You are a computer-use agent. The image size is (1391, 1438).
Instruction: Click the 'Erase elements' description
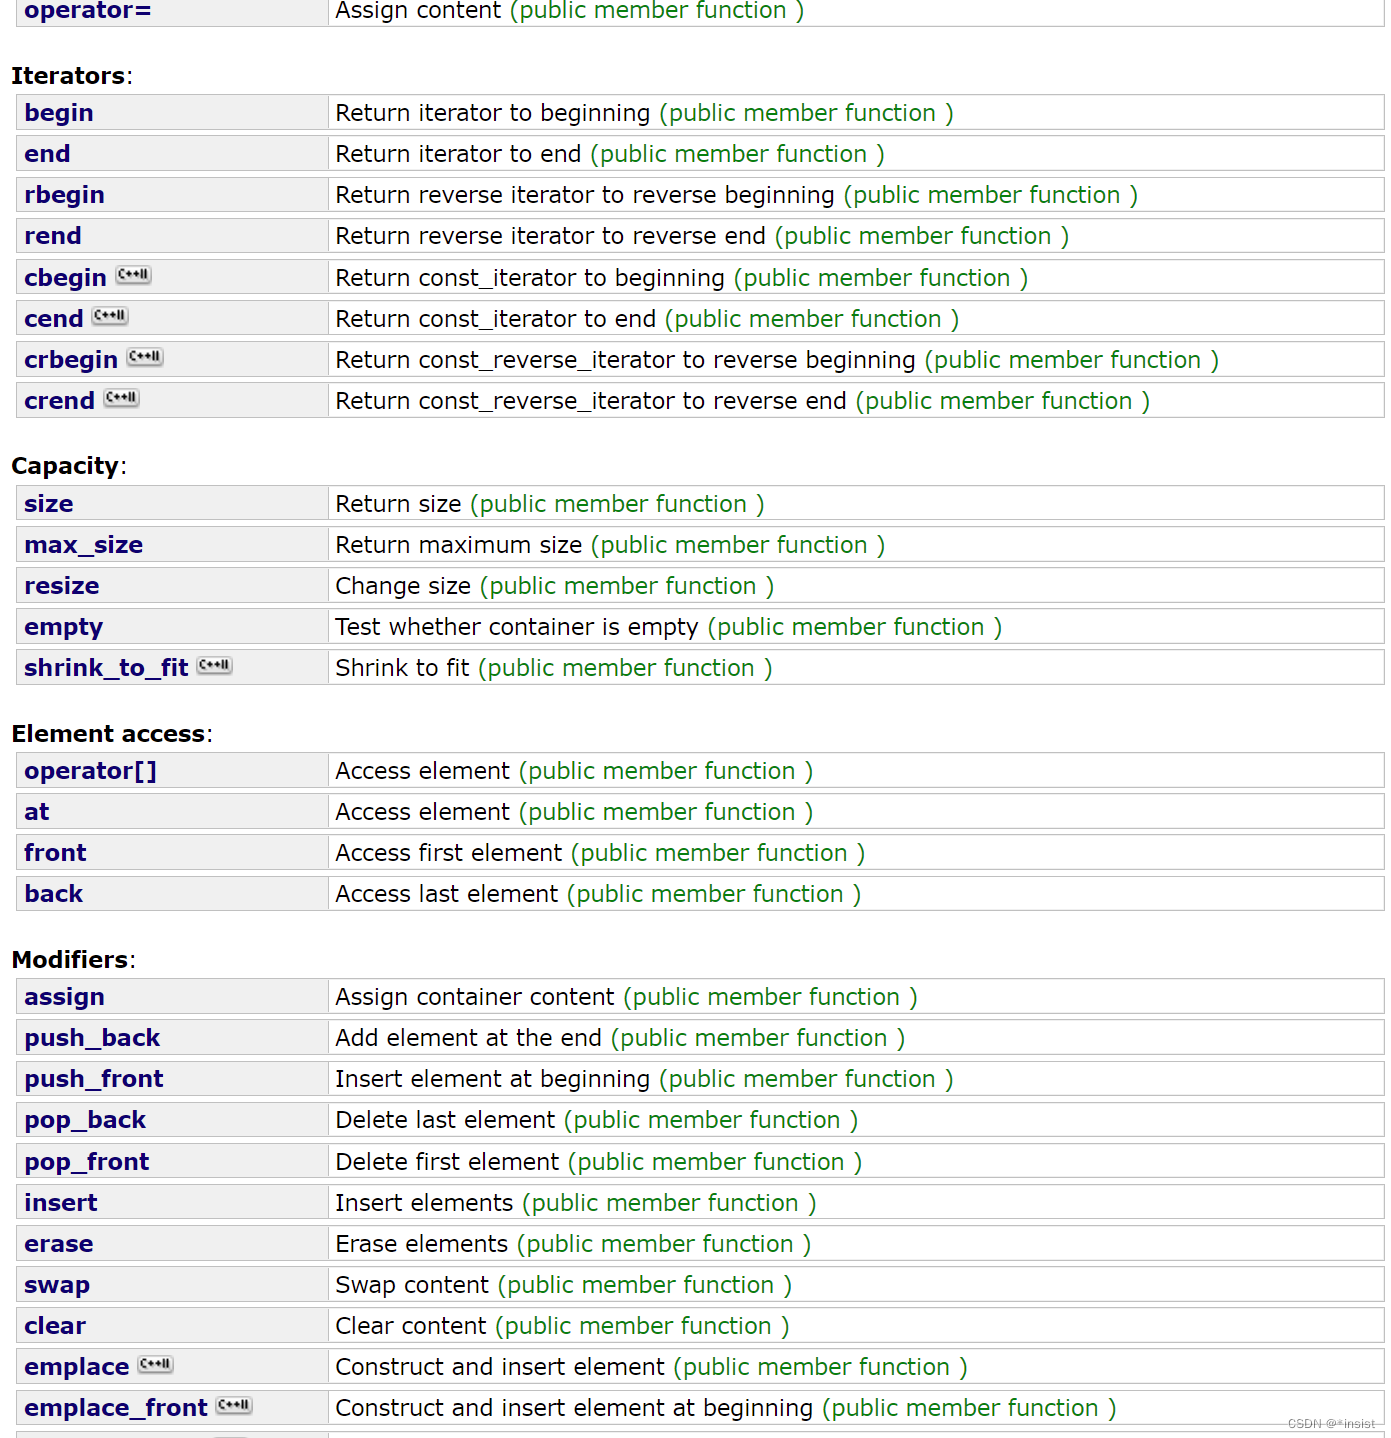pos(422,1244)
